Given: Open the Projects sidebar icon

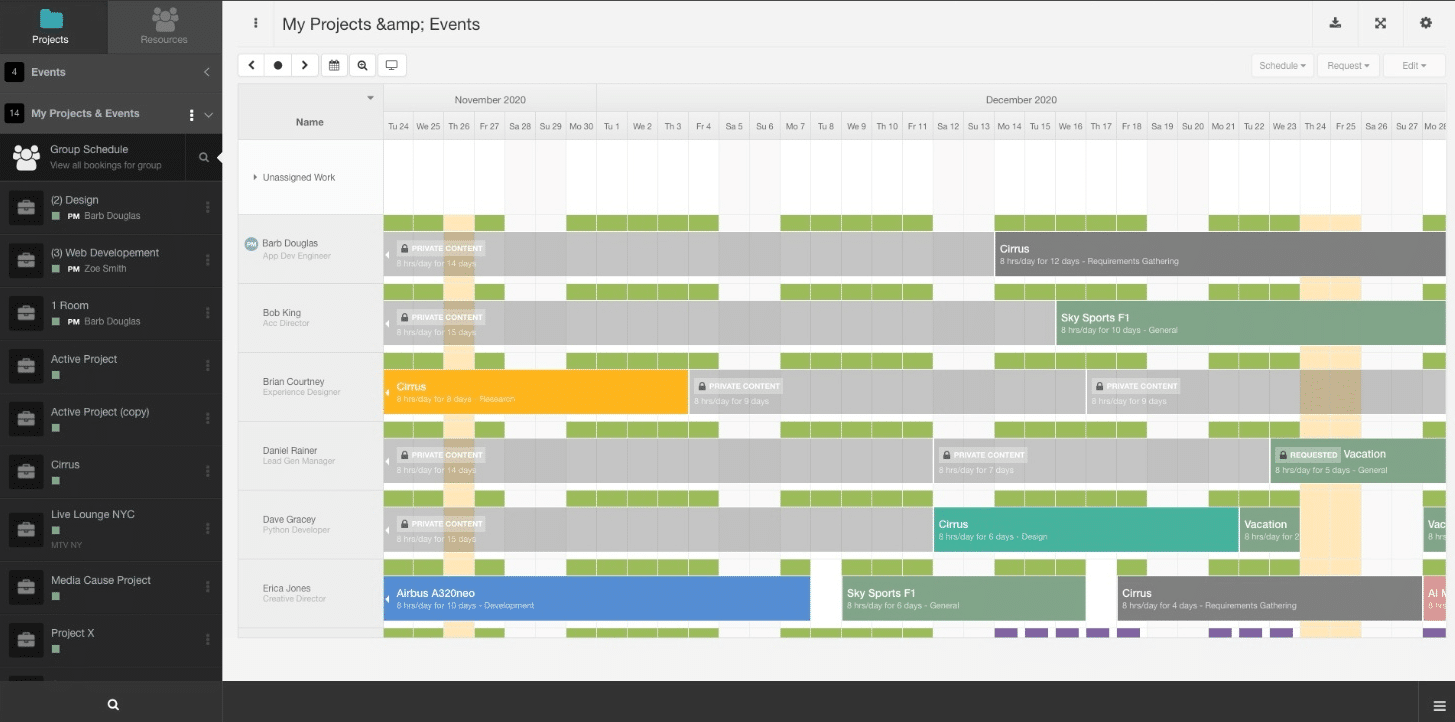Looking at the screenshot, I should click(x=50, y=22).
